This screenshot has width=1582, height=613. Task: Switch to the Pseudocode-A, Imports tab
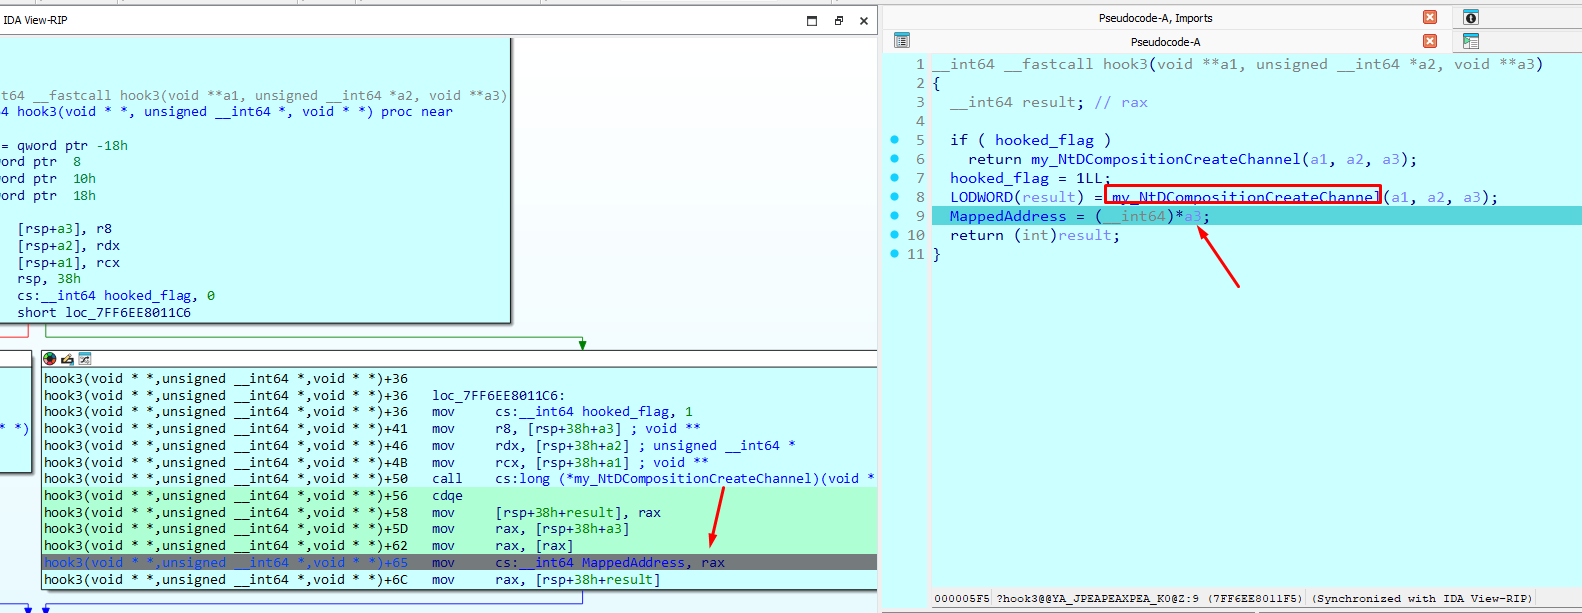pos(1155,18)
